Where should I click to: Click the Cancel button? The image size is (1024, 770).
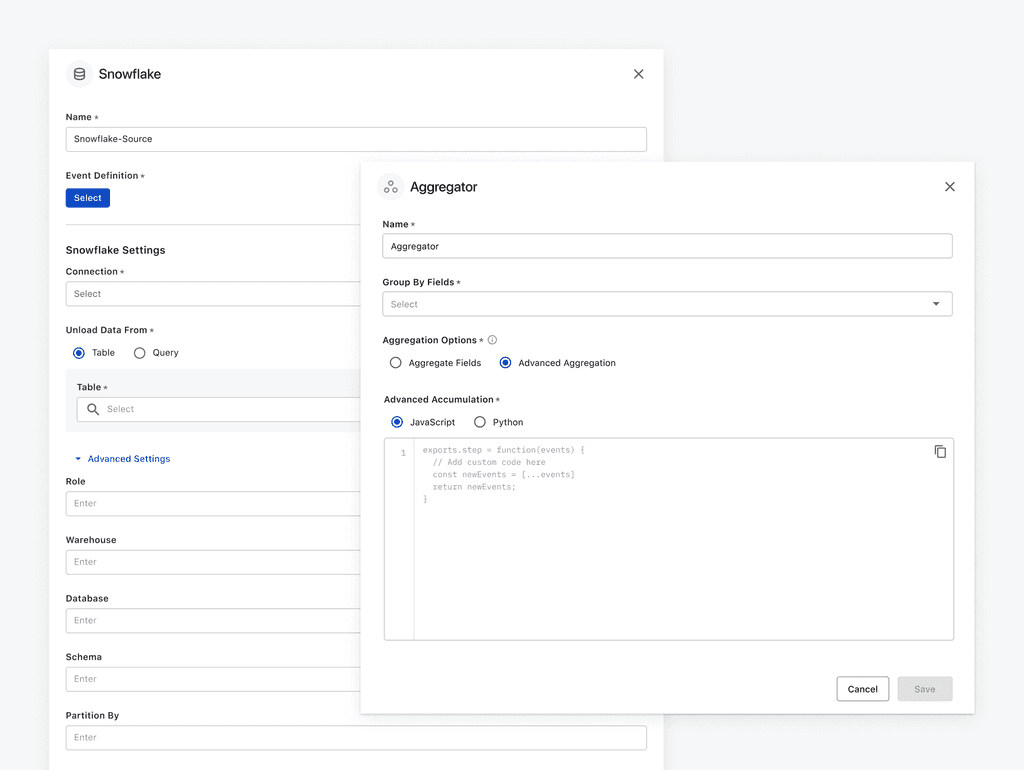tap(863, 689)
